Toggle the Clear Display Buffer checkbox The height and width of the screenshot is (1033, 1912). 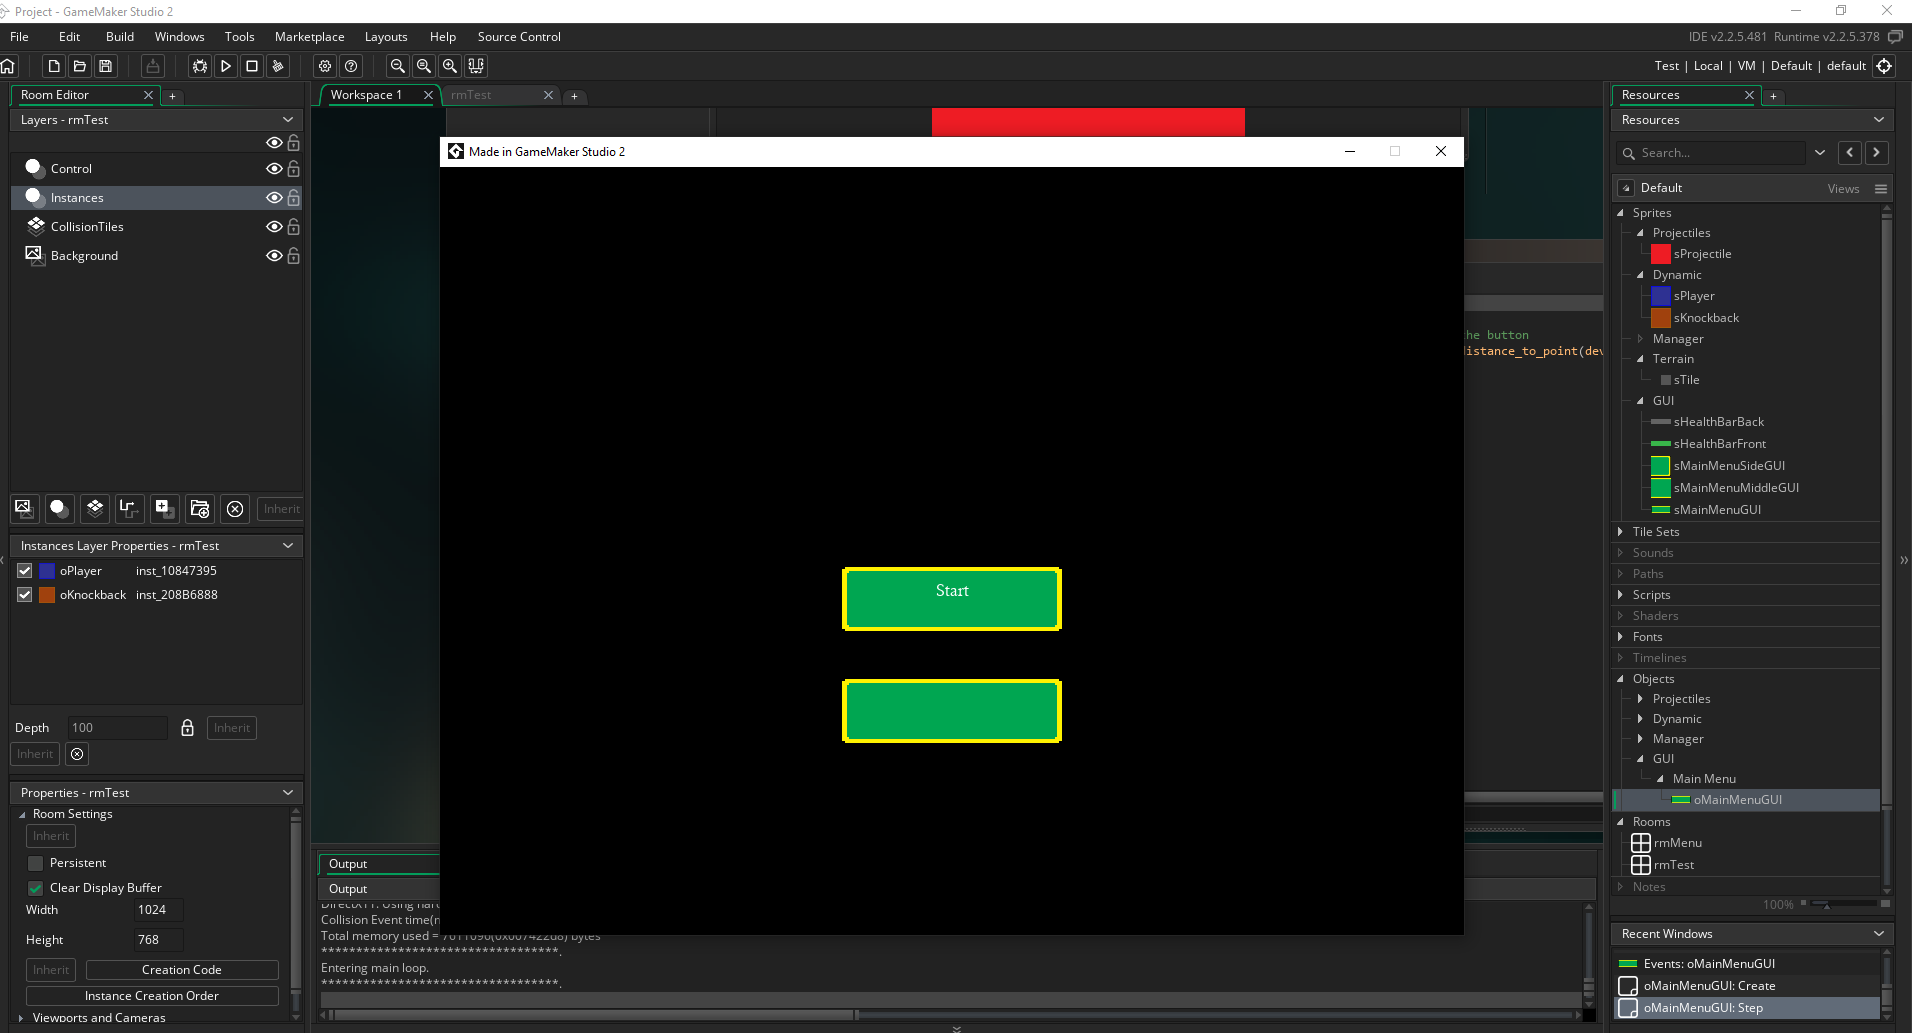click(x=35, y=888)
